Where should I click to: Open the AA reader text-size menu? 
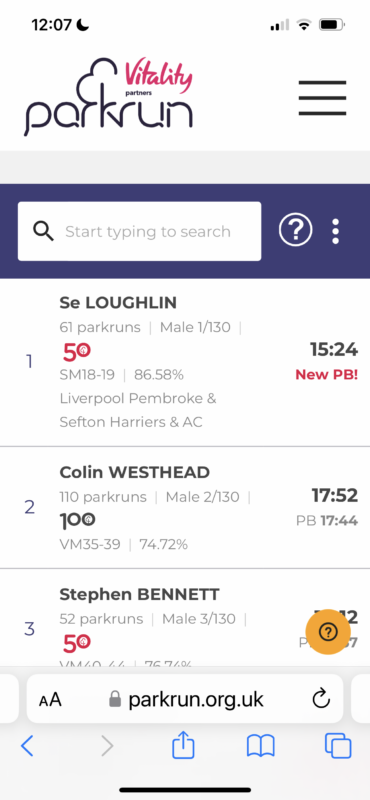coord(50,699)
